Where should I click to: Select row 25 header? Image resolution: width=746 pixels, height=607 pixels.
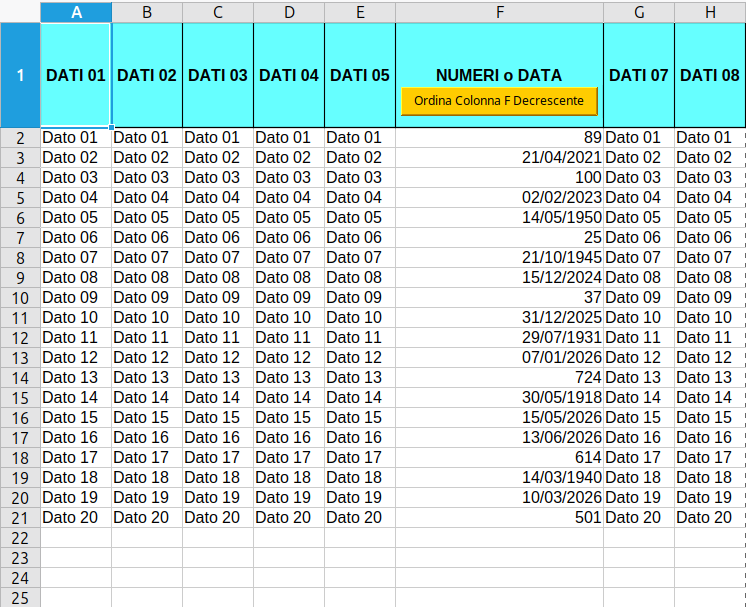[x=20, y=597]
